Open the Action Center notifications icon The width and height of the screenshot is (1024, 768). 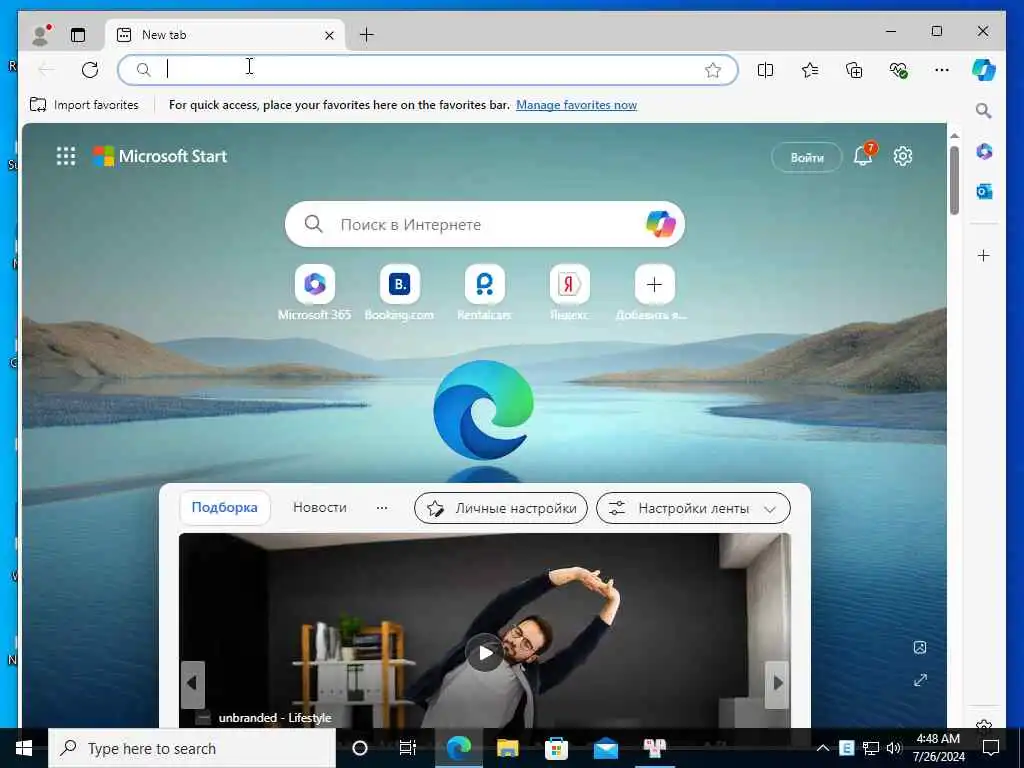pos(991,748)
